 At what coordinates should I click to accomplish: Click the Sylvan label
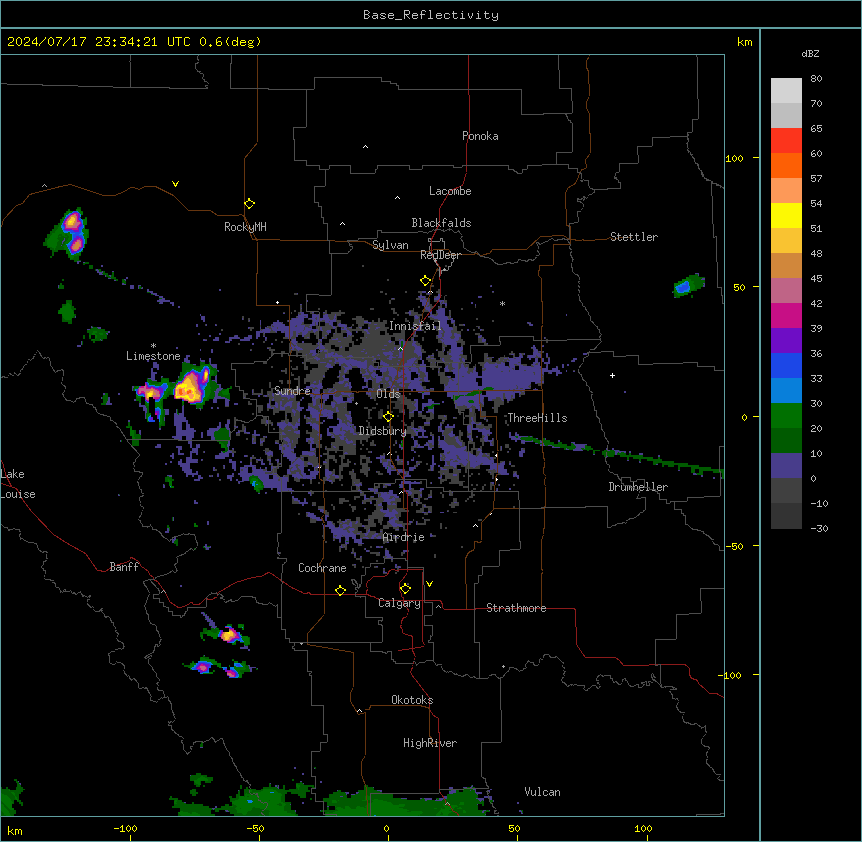coord(390,245)
